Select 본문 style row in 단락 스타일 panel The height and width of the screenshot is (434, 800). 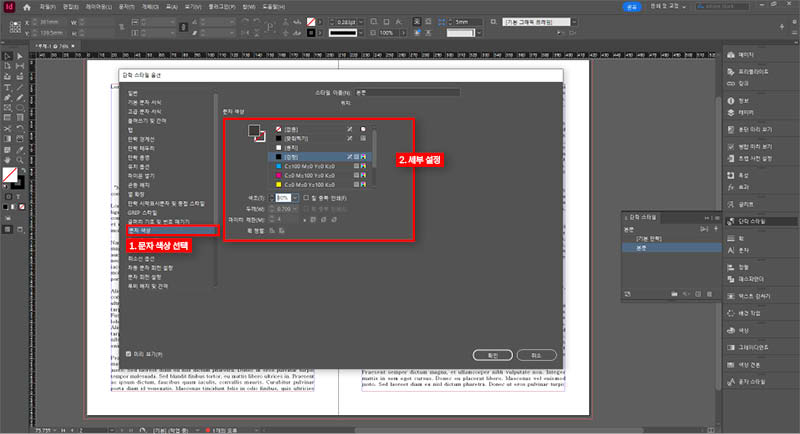(x=671, y=248)
